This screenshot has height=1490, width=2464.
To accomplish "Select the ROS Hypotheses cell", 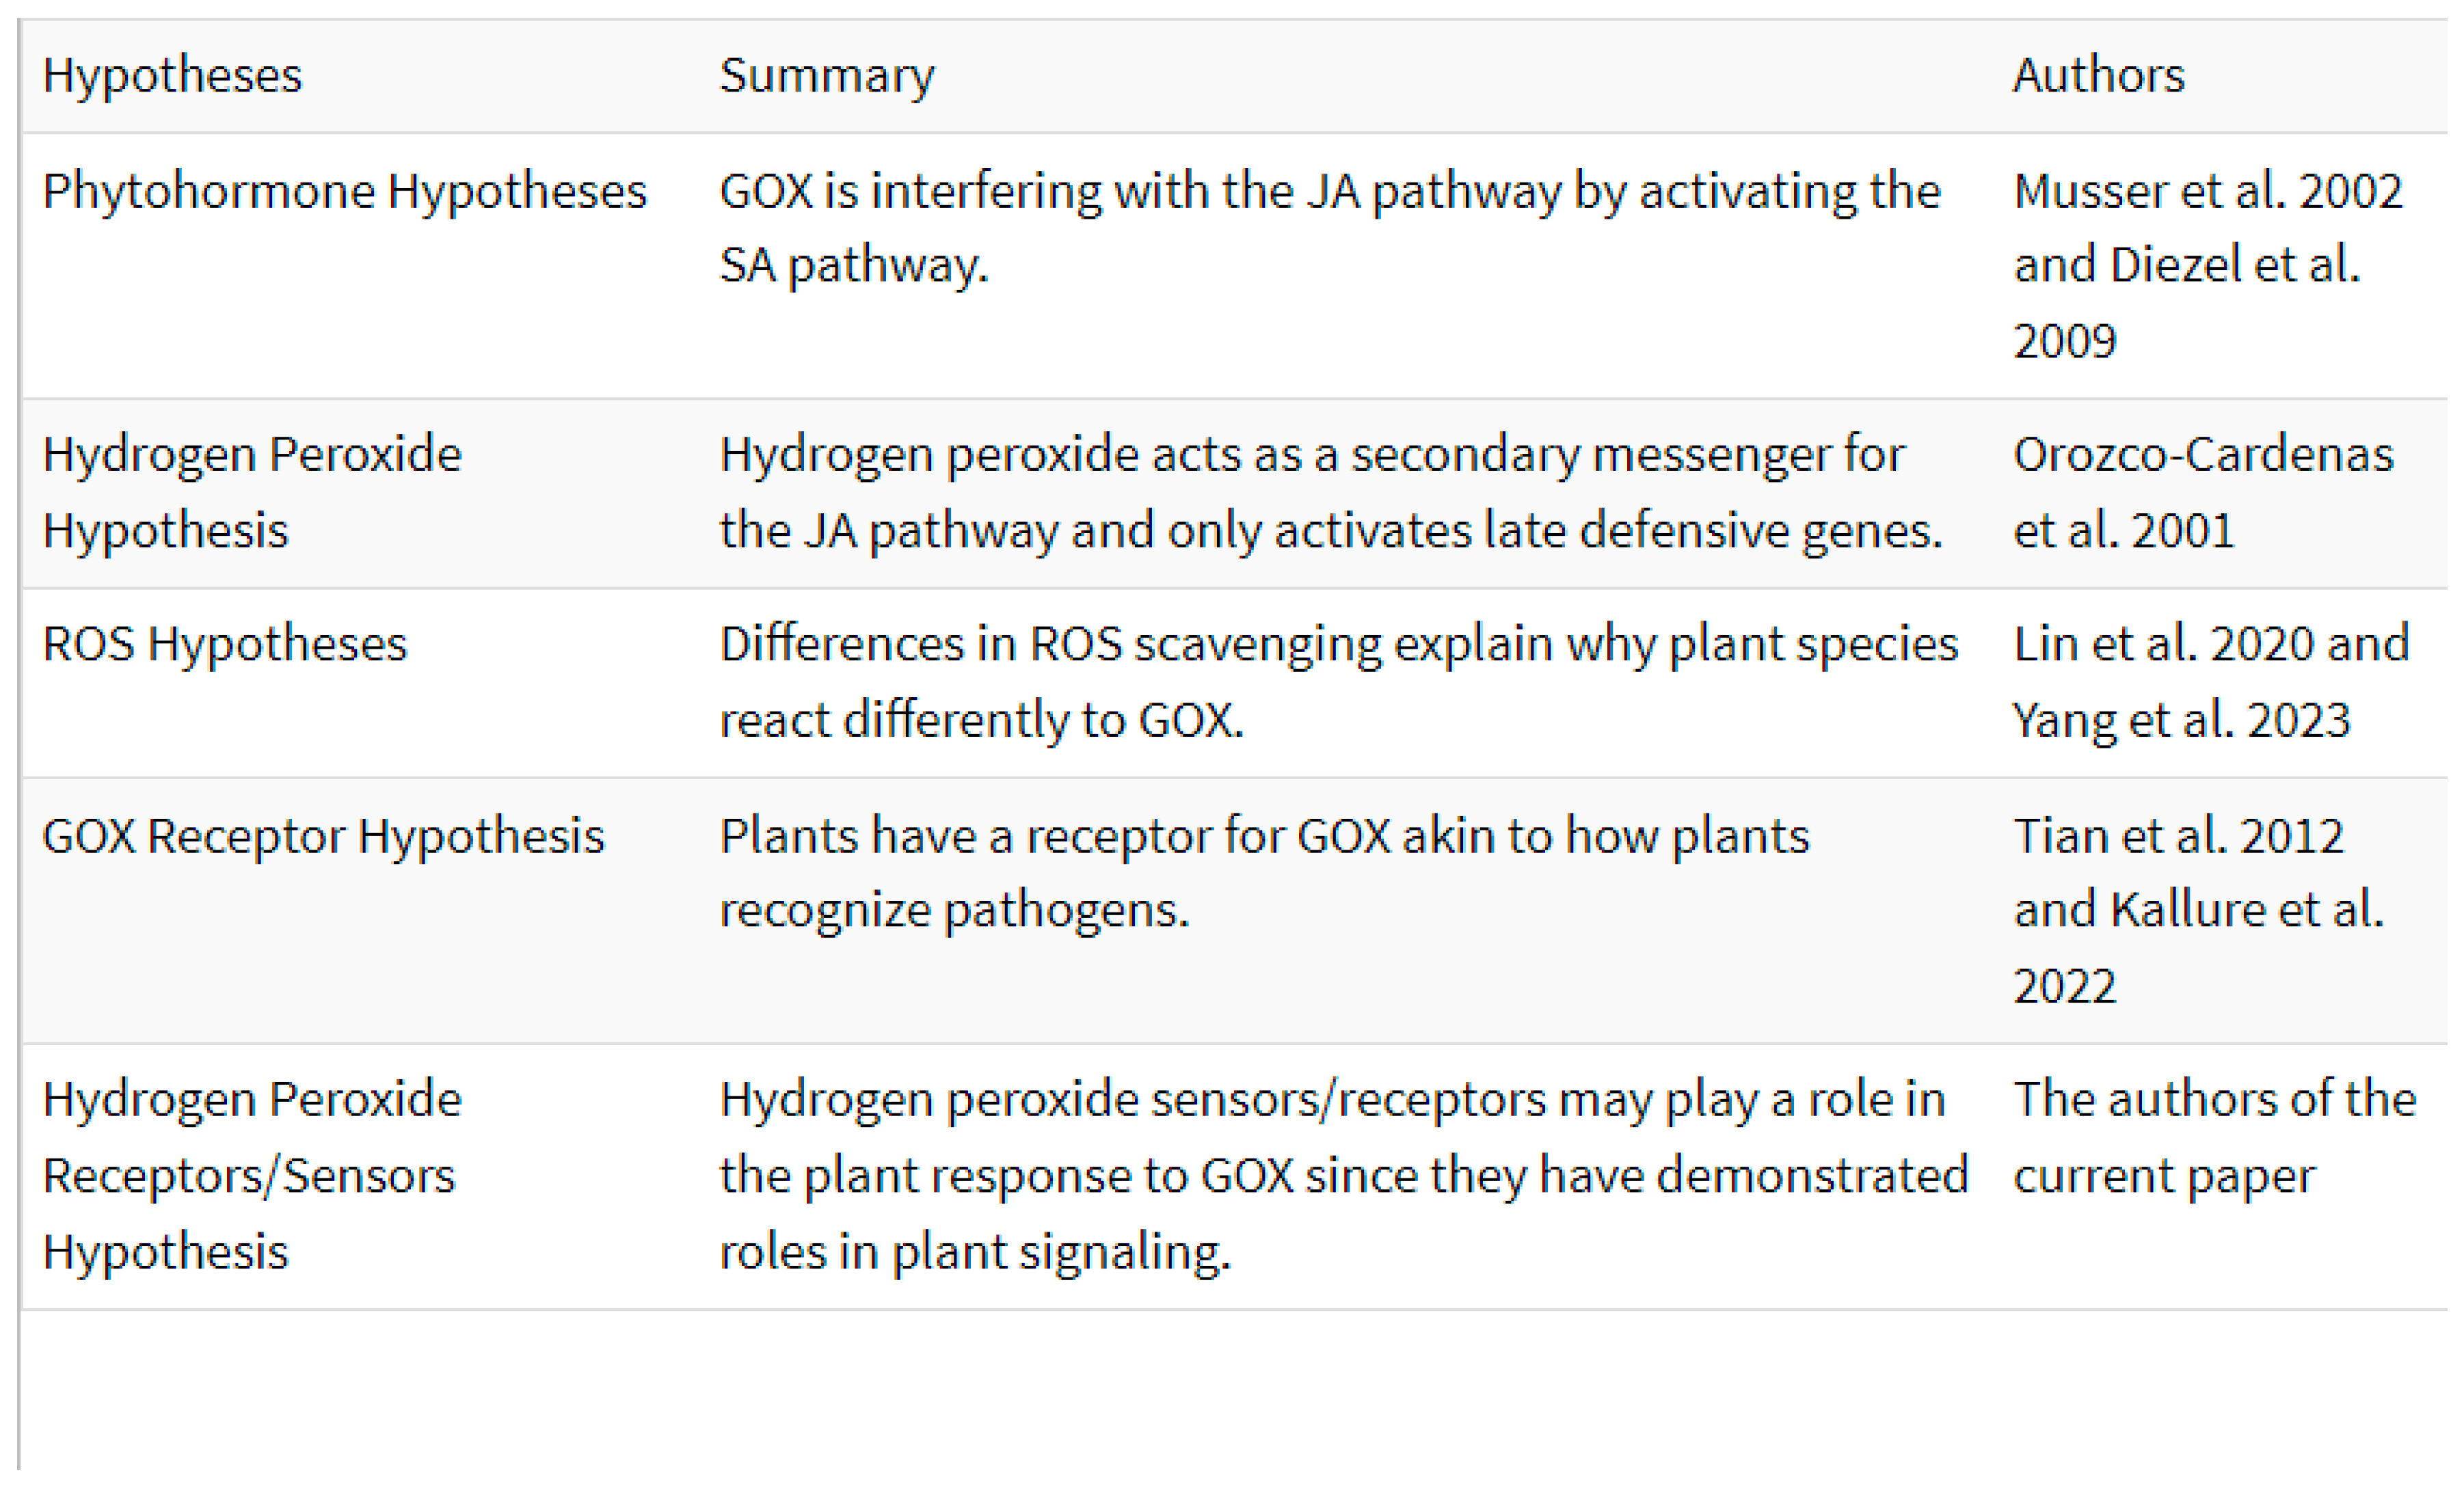I will pyautogui.click(x=225, y=644).
